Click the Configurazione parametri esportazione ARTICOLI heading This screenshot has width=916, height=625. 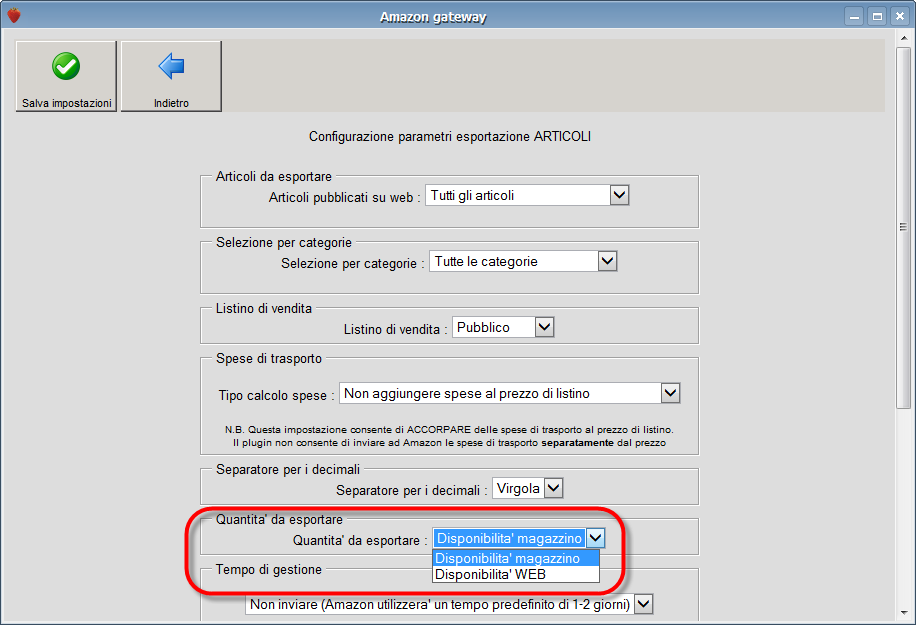450,136
